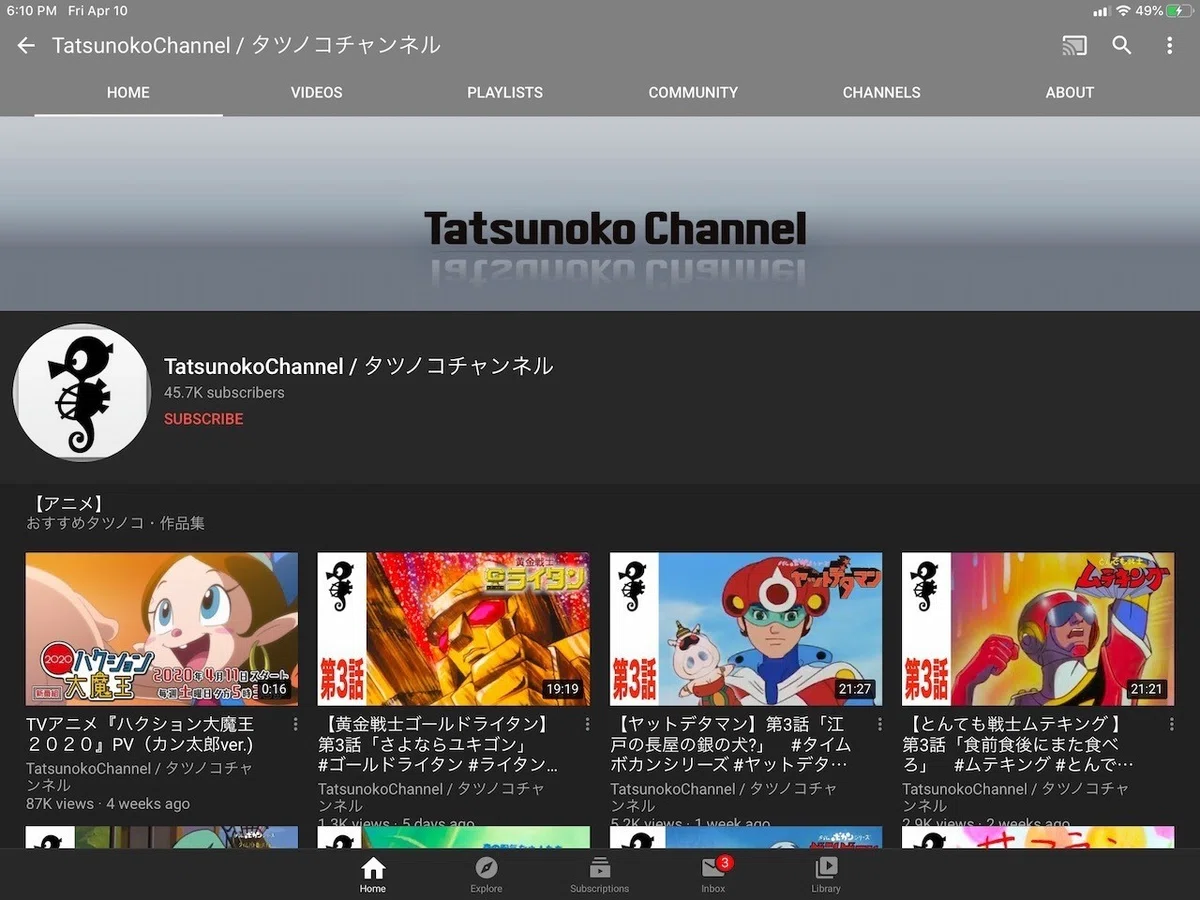Tap the おすすめタツノコ・作品集 subtitle
The height and width of the screenshot is (900, 1200).
[x=115, y=523]
